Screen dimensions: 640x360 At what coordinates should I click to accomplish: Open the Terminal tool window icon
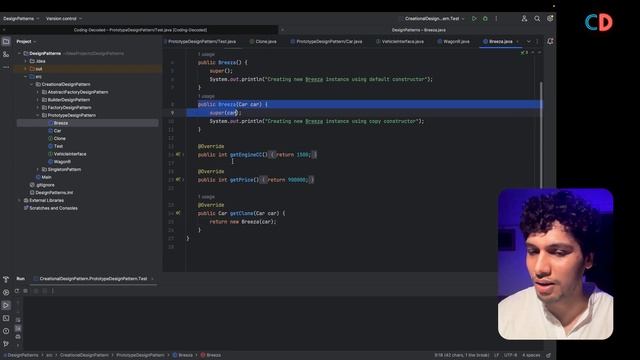click(x=6, y=318)
